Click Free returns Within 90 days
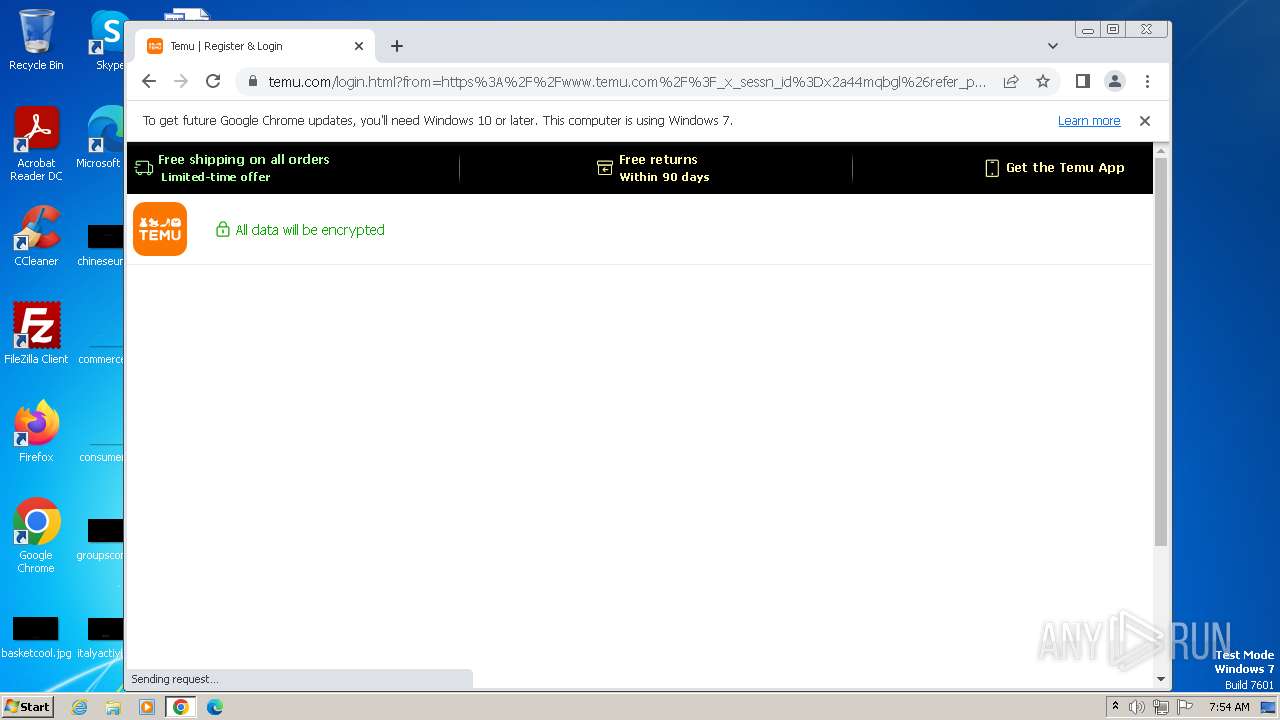 [664, 168]
